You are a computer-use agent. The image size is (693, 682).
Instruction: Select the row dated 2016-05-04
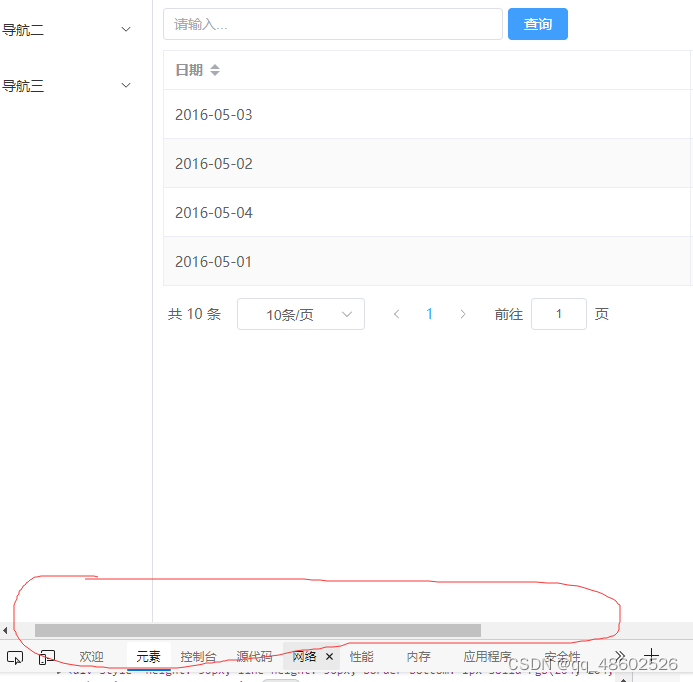click(426, 213)
